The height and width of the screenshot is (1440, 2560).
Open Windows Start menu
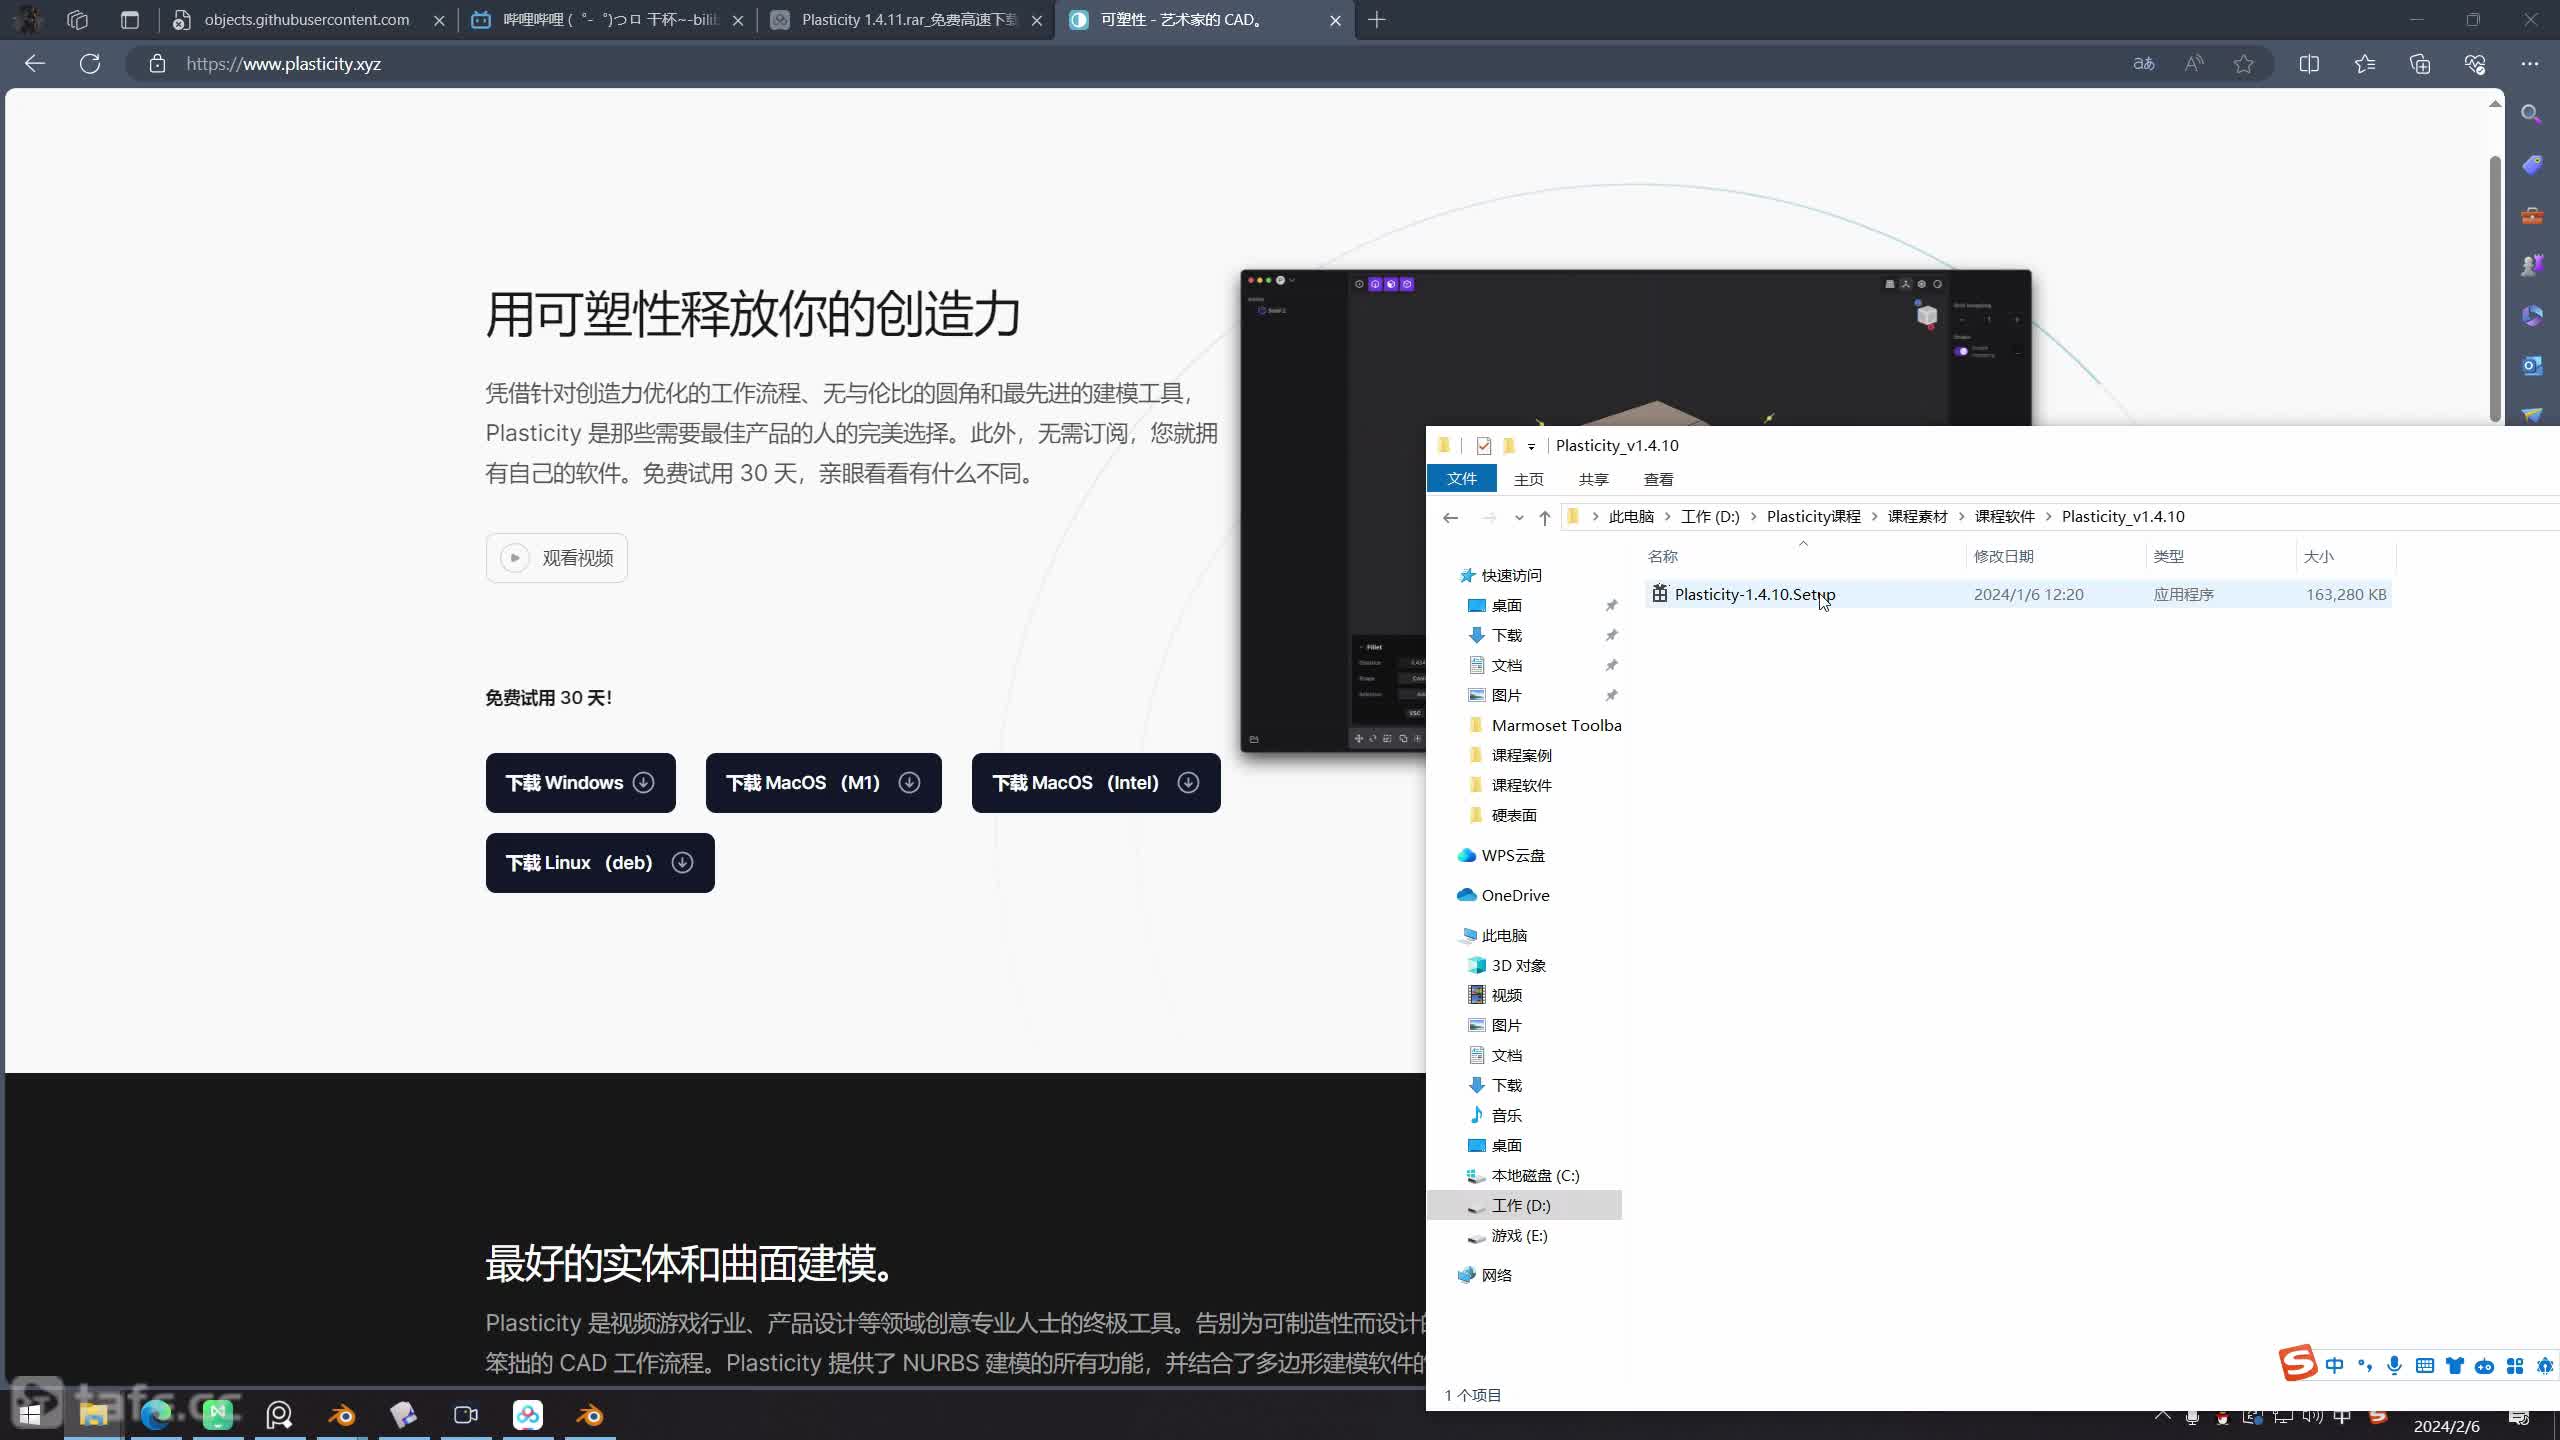pyautogui.click(x=30, y=1415)
